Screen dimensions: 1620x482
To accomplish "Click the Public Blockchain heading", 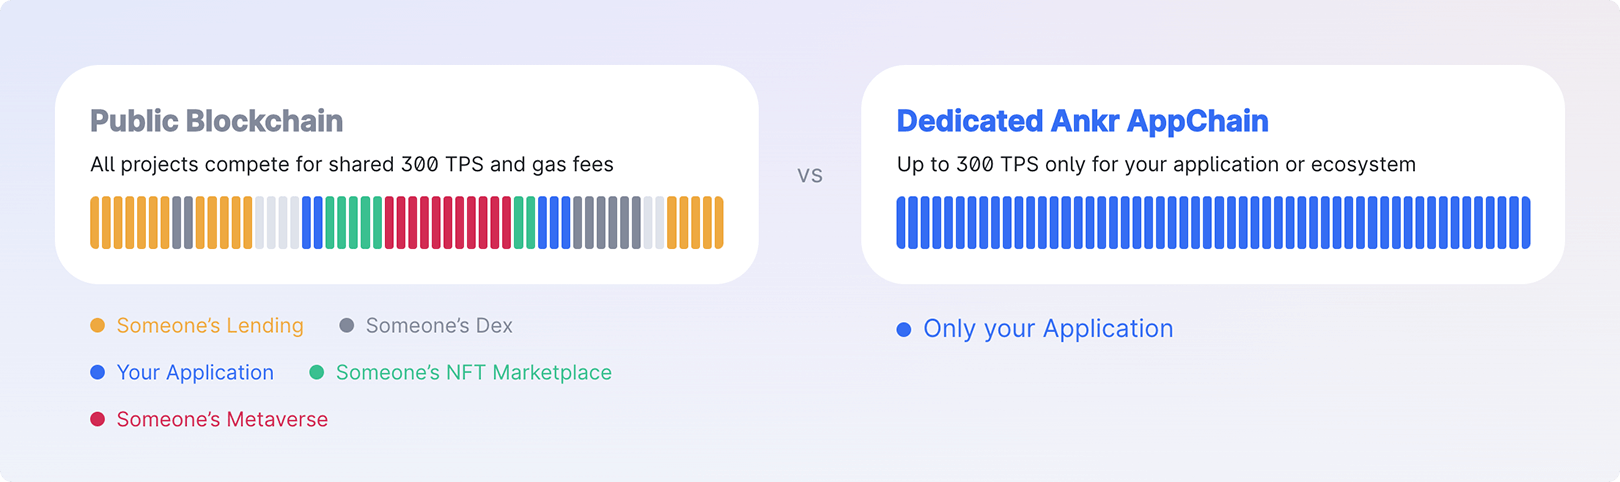I will pos(216,121).
